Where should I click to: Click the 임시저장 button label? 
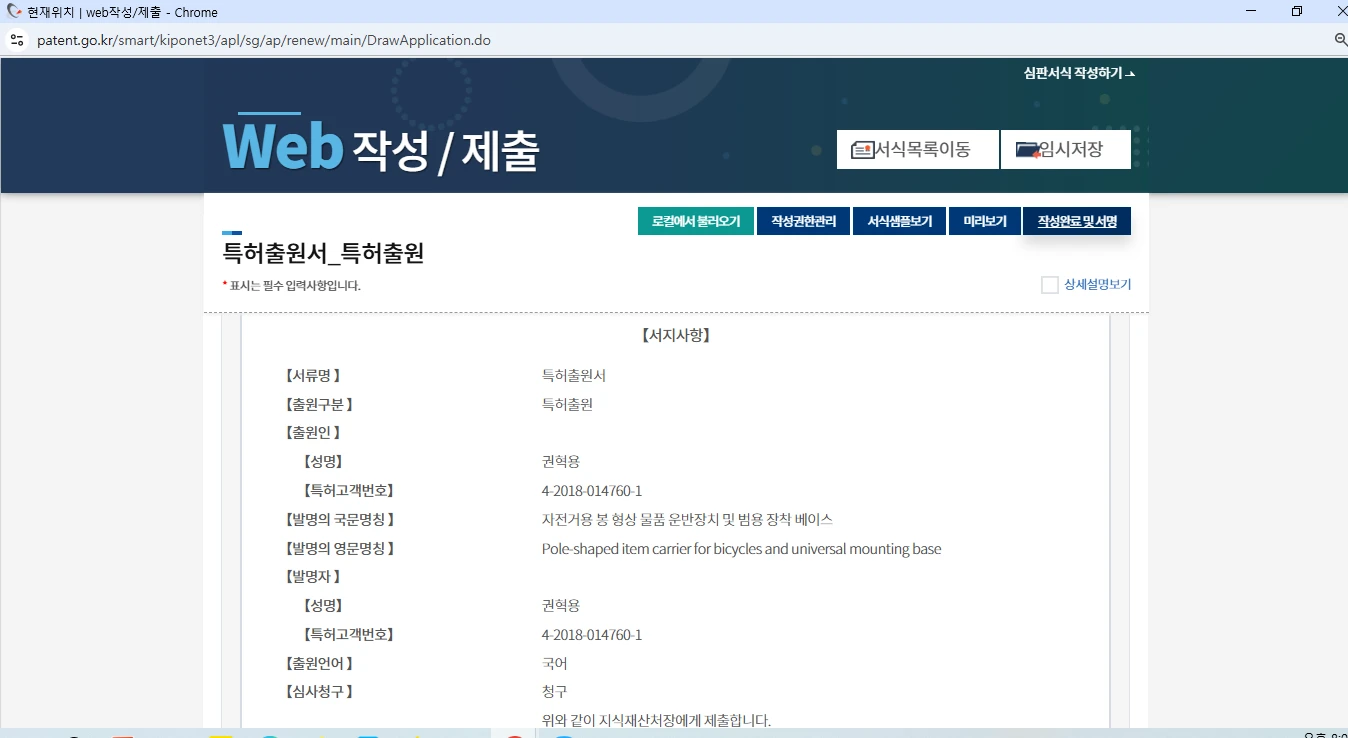[x=1071, y=150]
